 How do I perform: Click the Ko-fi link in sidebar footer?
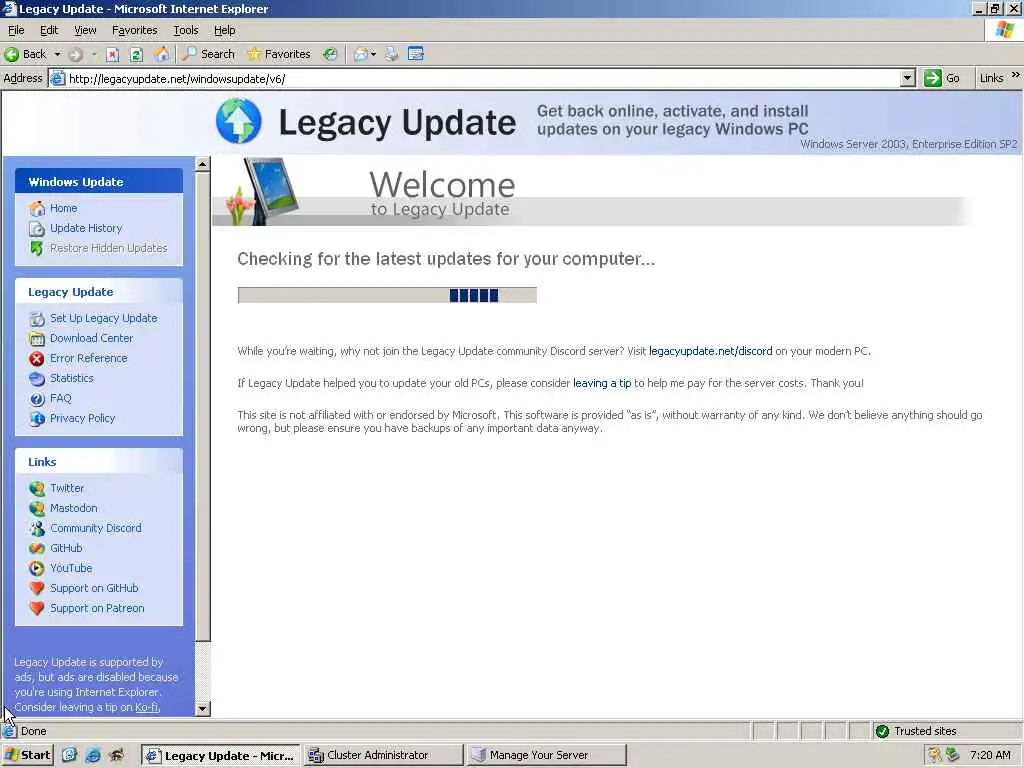click(x=147, y=707)
